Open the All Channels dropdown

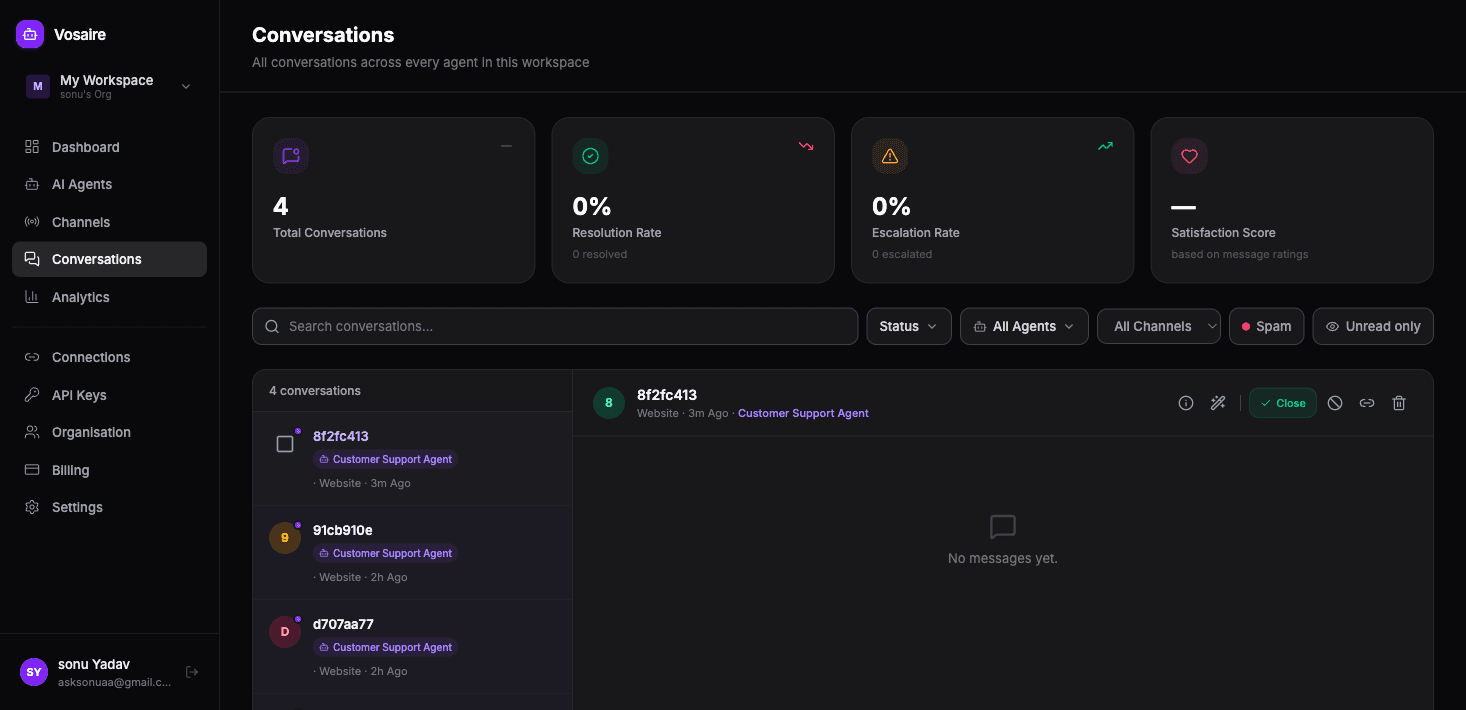coord(1159,326)
